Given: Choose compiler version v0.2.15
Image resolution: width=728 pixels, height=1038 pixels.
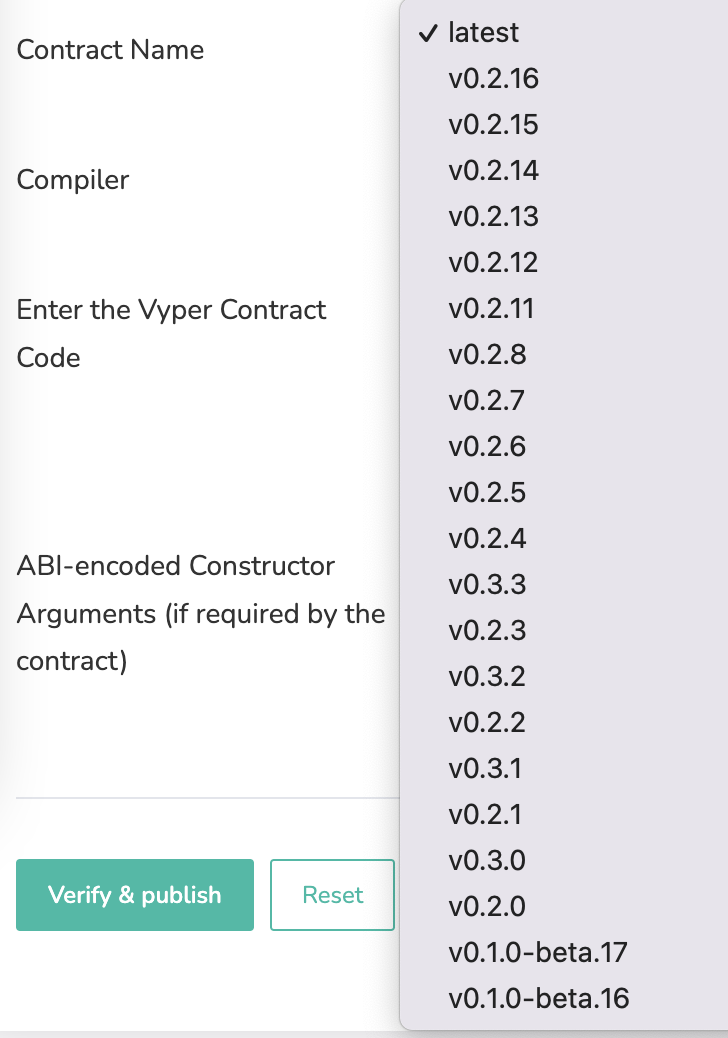Looking at the screenshot, I should (494, 124).
